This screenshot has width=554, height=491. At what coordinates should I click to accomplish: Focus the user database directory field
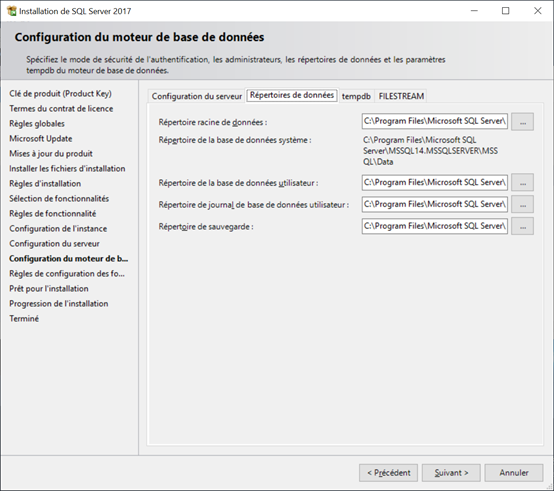(435, 183)
